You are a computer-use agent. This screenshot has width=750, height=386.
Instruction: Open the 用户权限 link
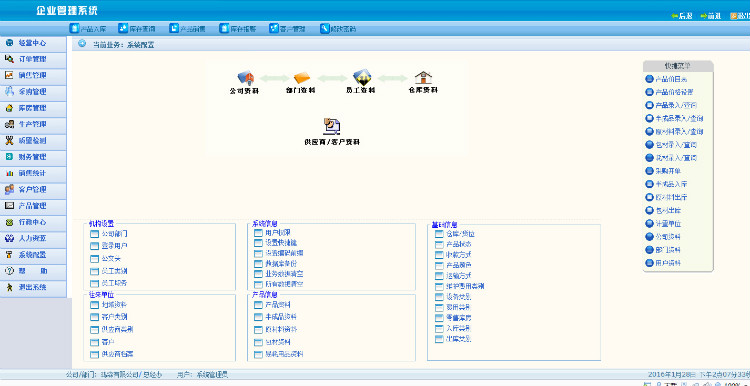[278, 232]
